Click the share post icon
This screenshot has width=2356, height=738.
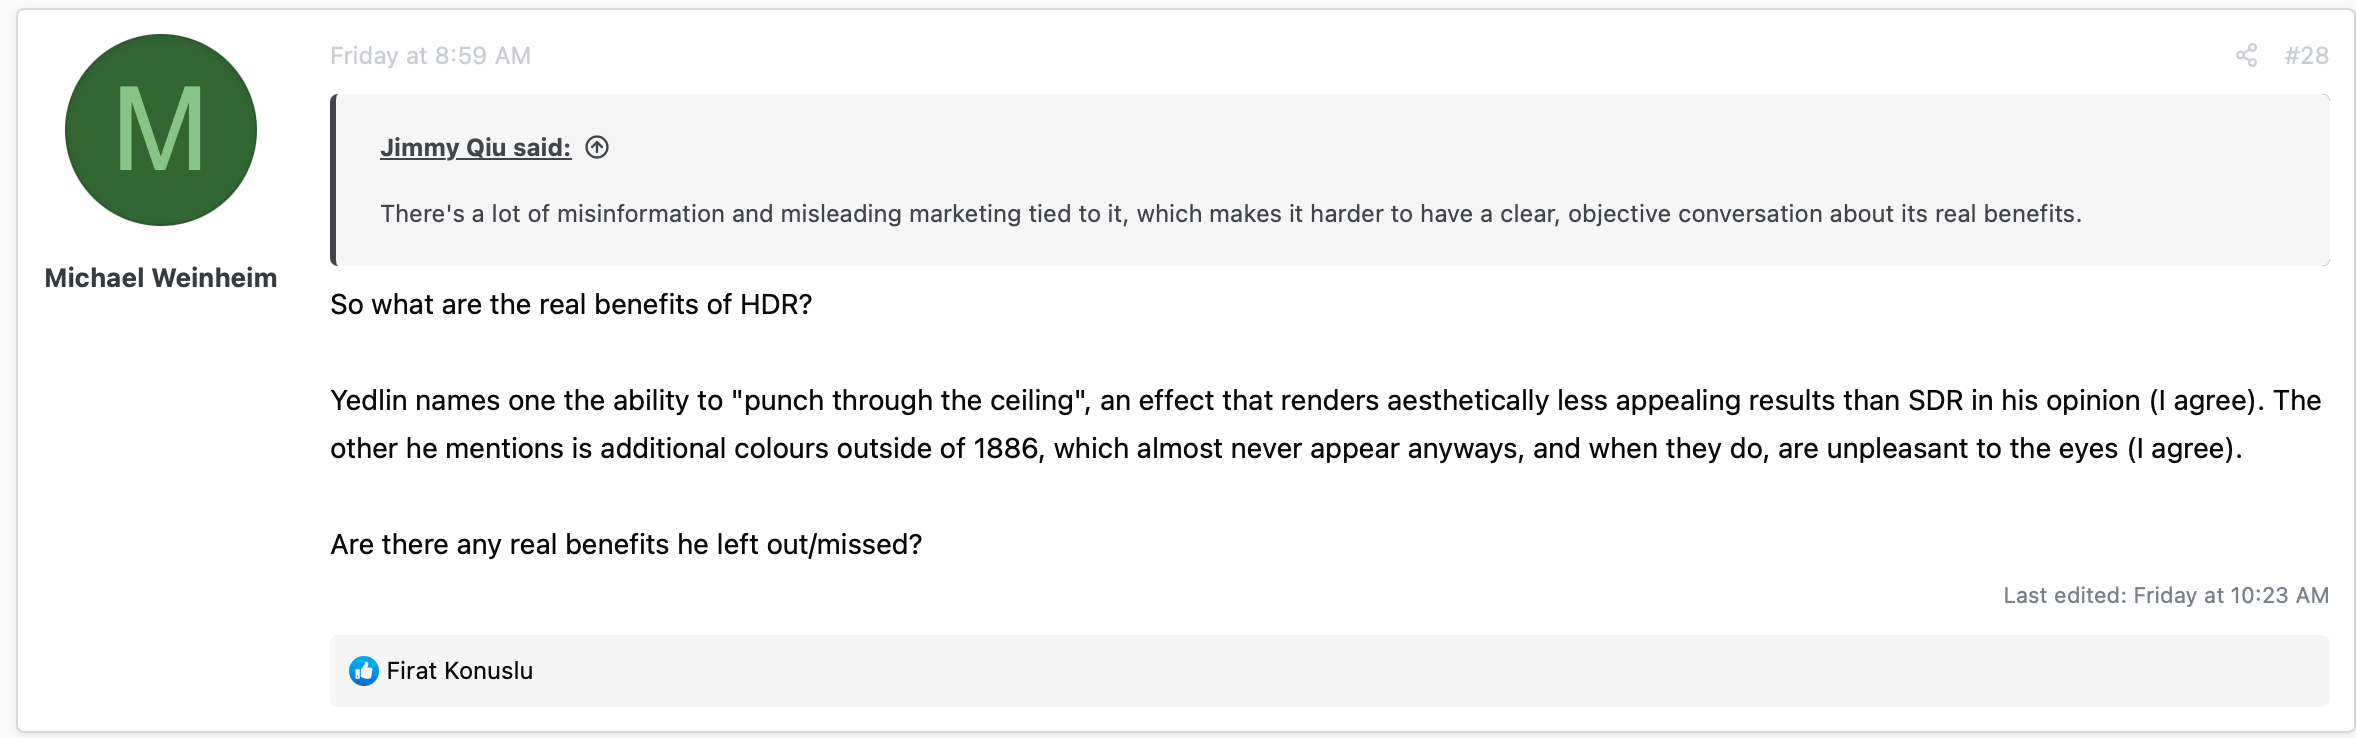2246,56
